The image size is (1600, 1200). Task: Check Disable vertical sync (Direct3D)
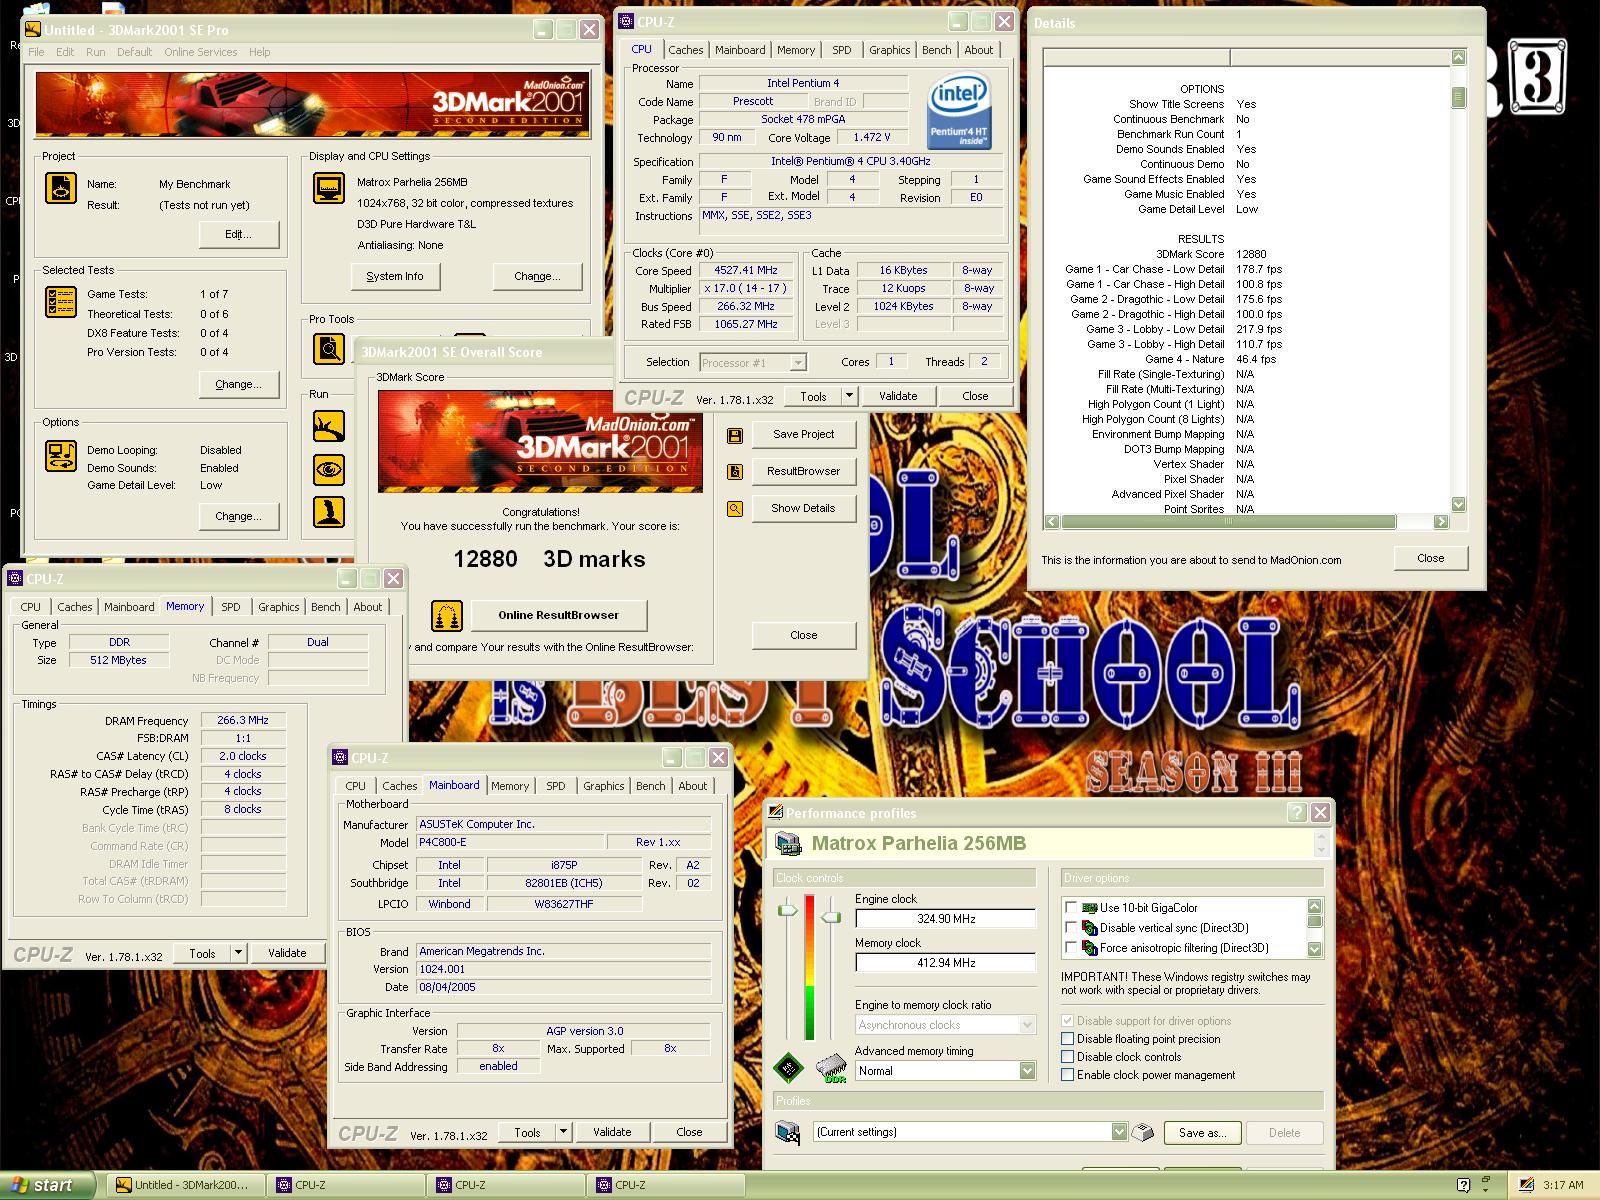coord(1071,928)
